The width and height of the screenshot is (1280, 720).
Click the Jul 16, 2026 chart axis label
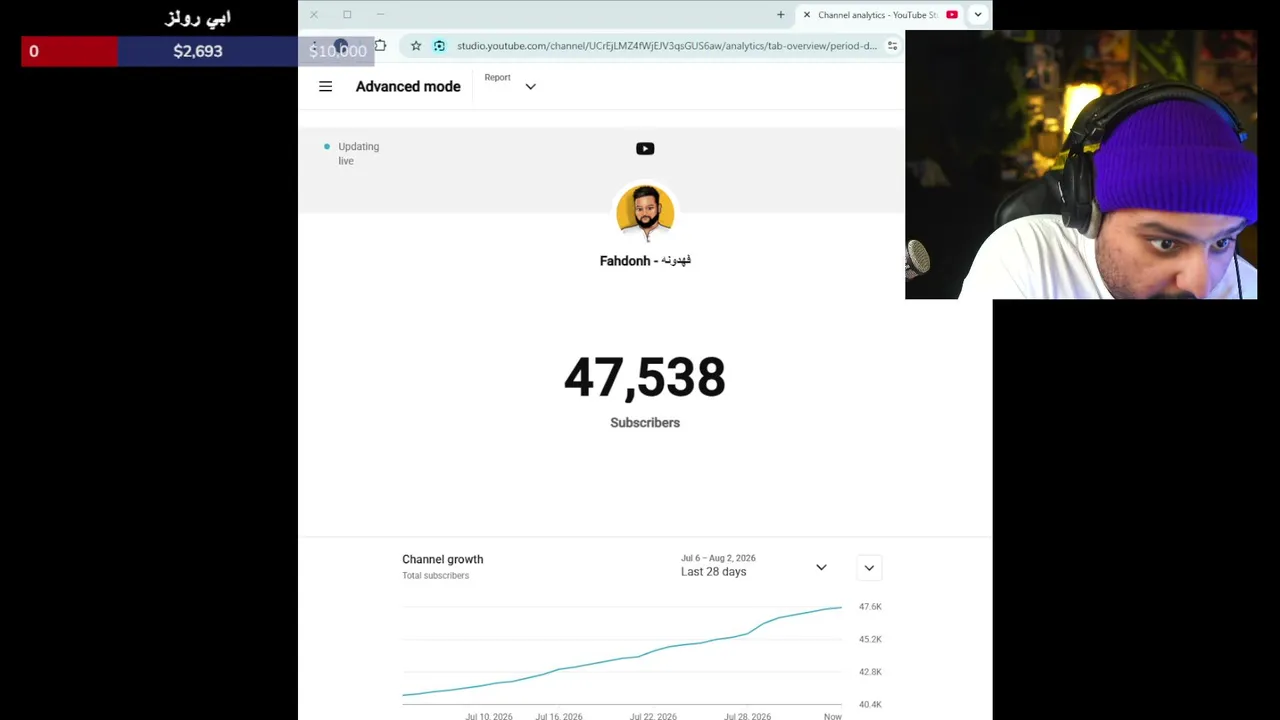559,716
